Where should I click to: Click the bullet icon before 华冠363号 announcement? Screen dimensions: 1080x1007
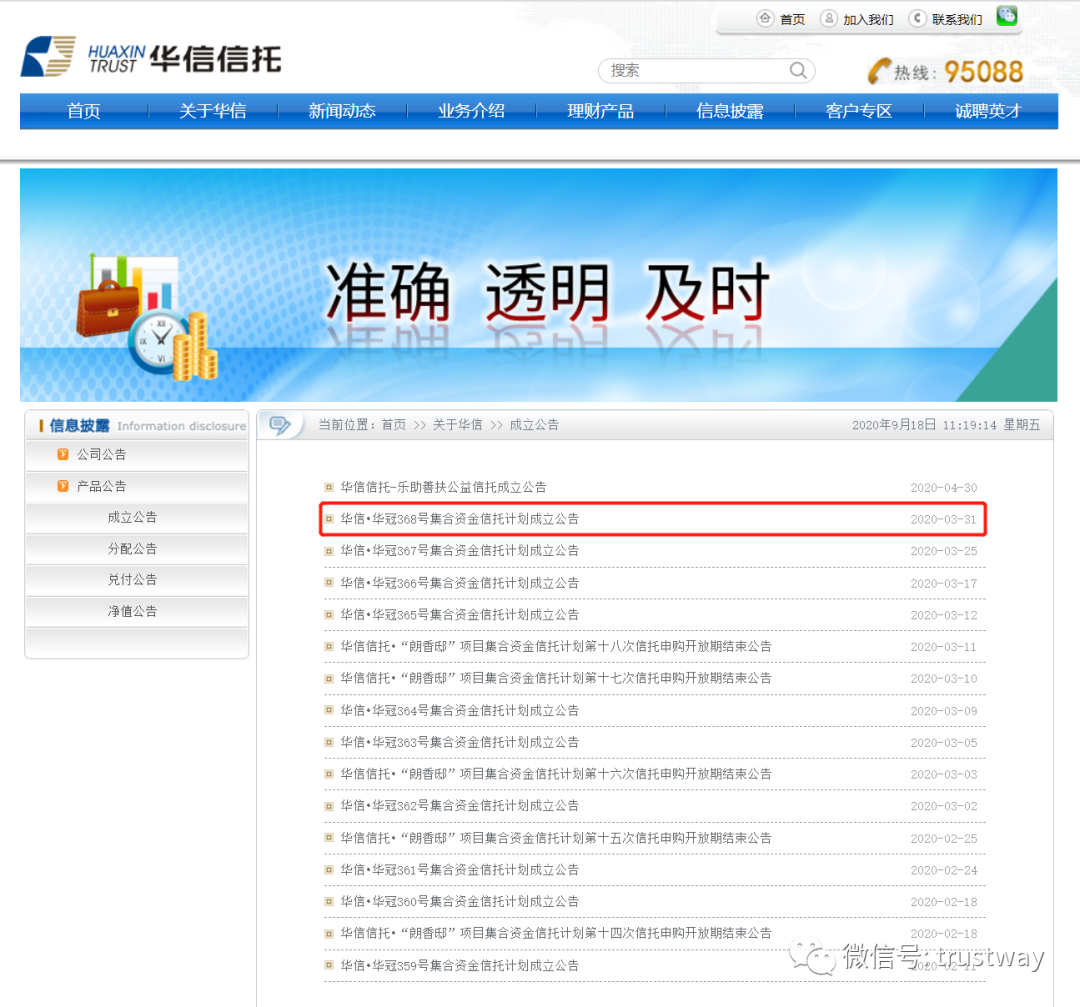click(329, 743)
